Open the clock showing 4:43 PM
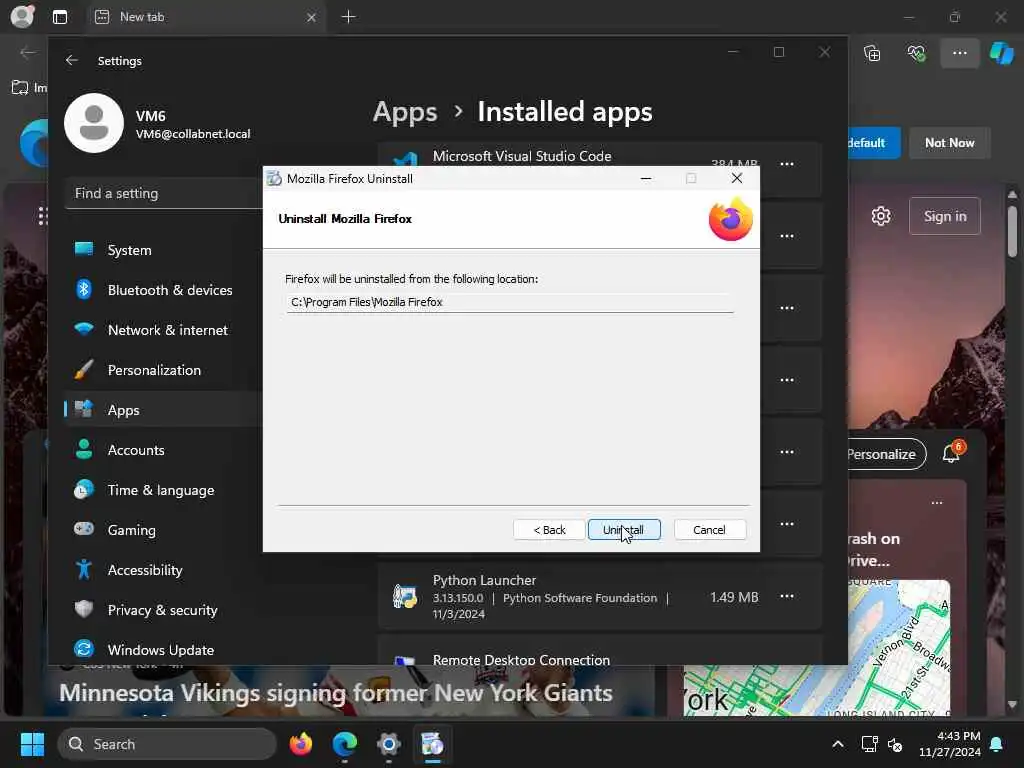1024x768 pixels. tap(950, 744)
